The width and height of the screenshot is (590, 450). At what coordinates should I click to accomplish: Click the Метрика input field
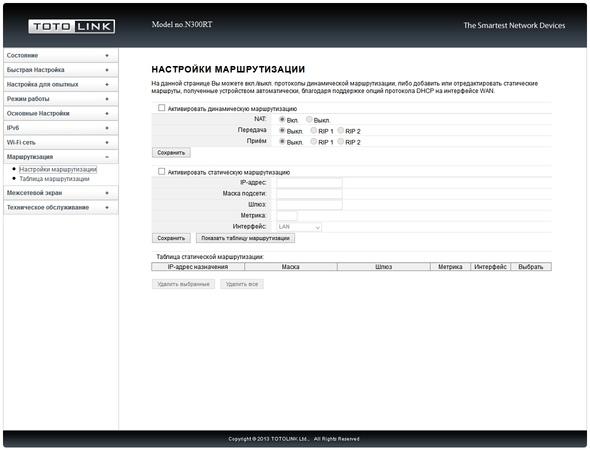coord(286,216)
